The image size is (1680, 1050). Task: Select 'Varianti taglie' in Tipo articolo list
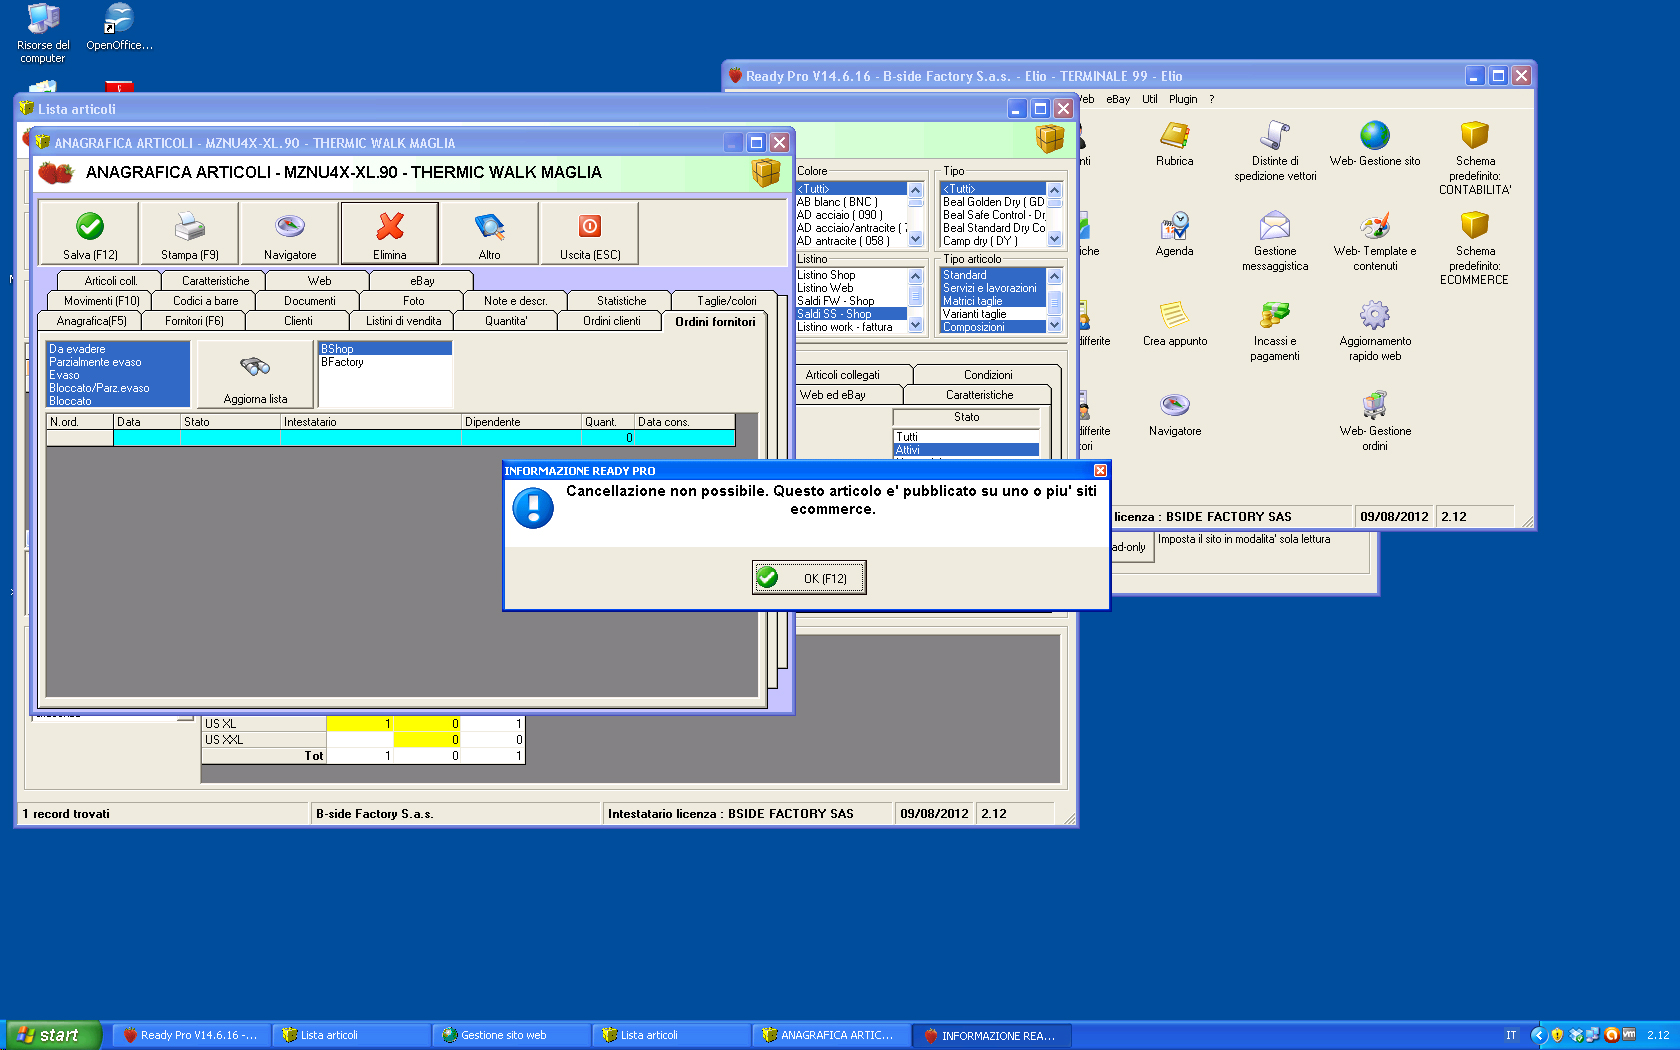click(x=993, y=314)
